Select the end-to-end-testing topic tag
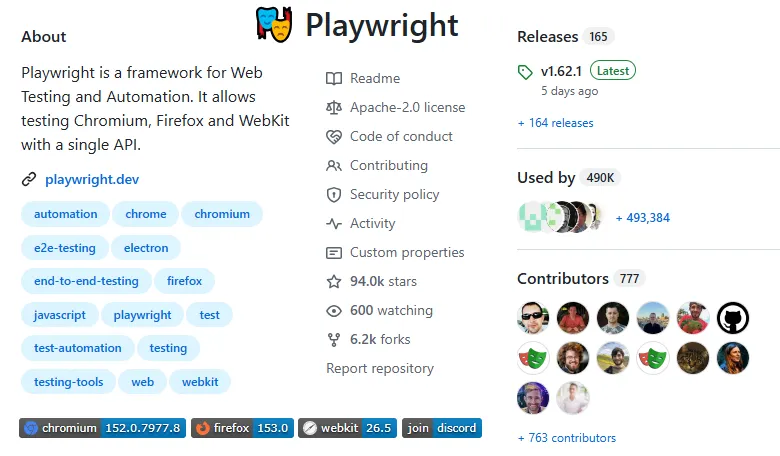This screenshot has width=780, height=456. pyautogui.click(x=87, y=281)
